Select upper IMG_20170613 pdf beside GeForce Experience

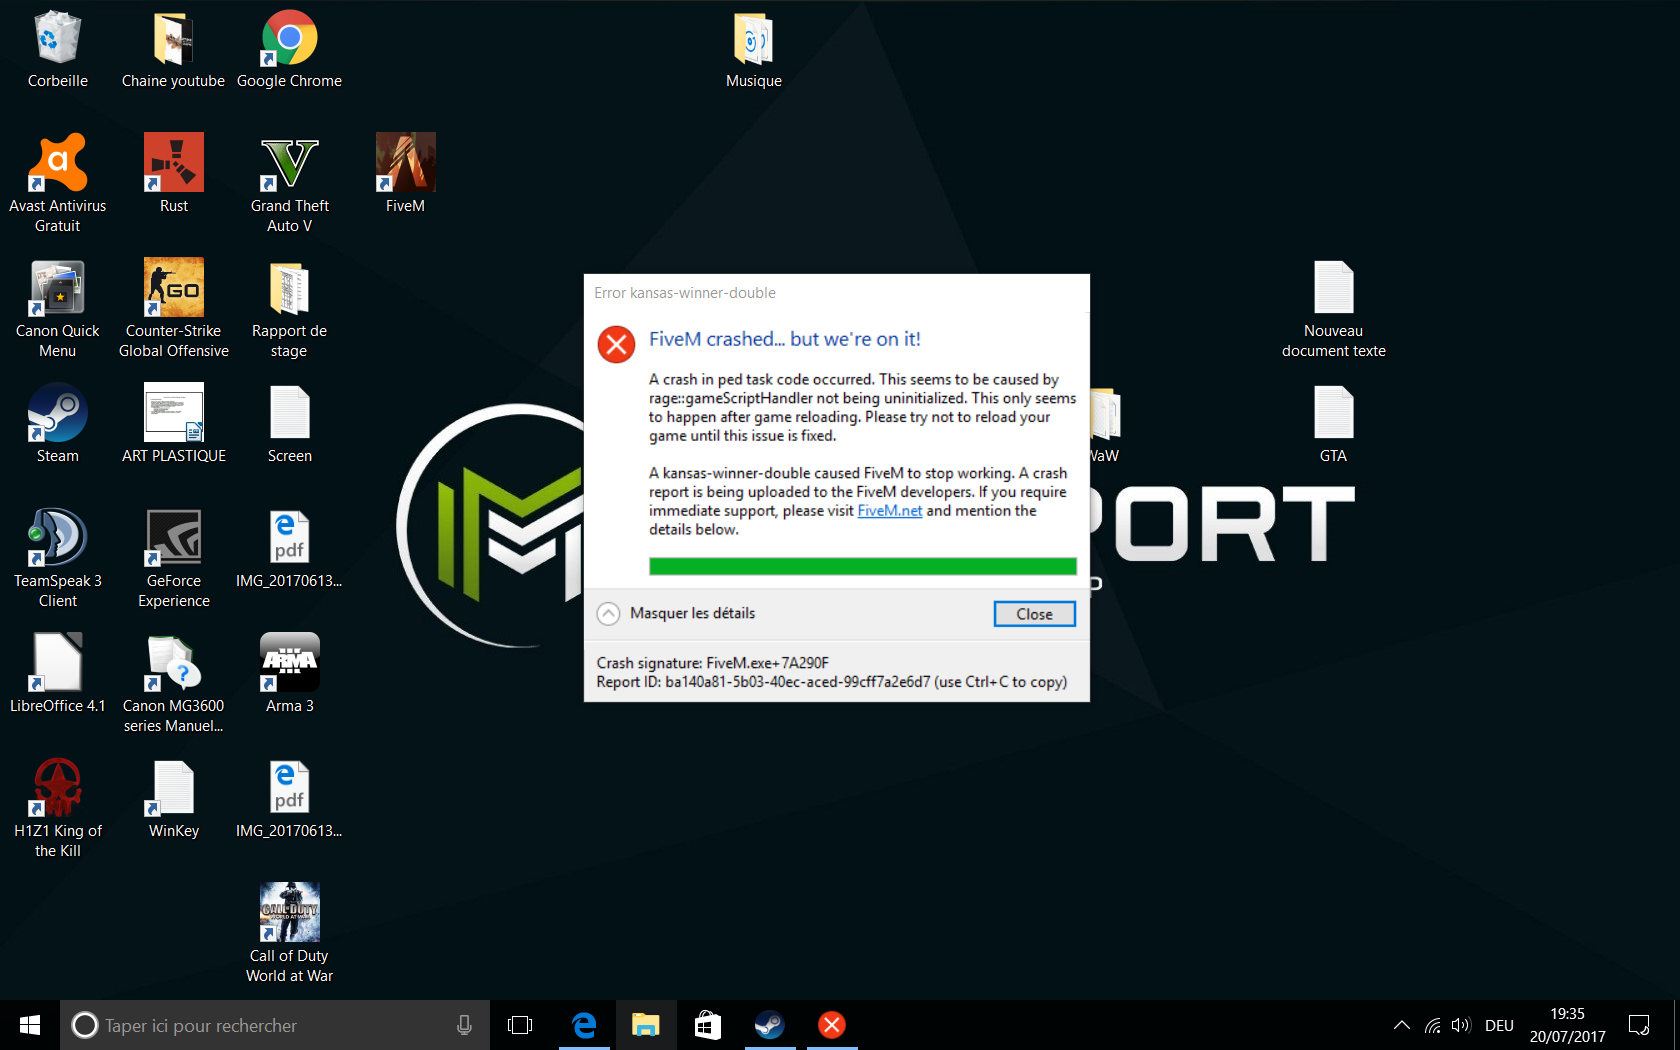click(289, 549)
